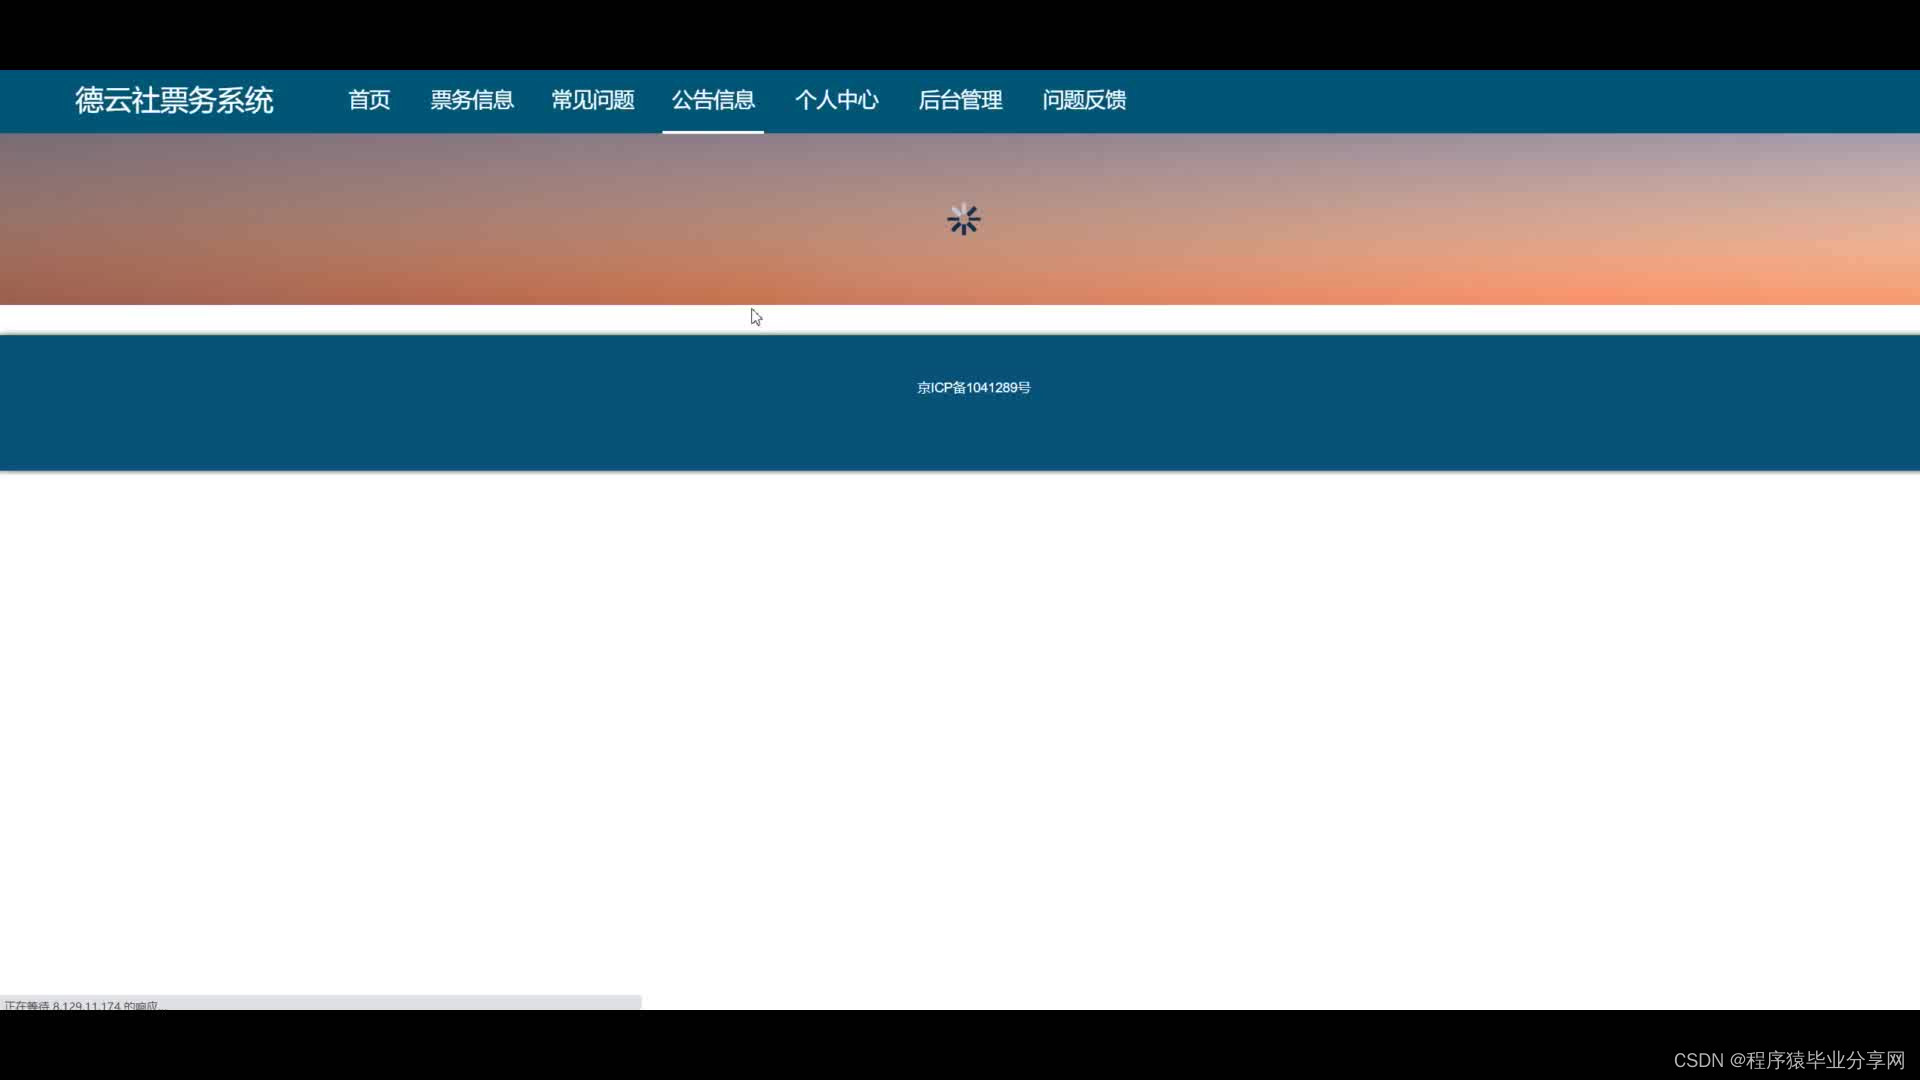Click the white strip between banner and footer

[x=1200, y=318]
